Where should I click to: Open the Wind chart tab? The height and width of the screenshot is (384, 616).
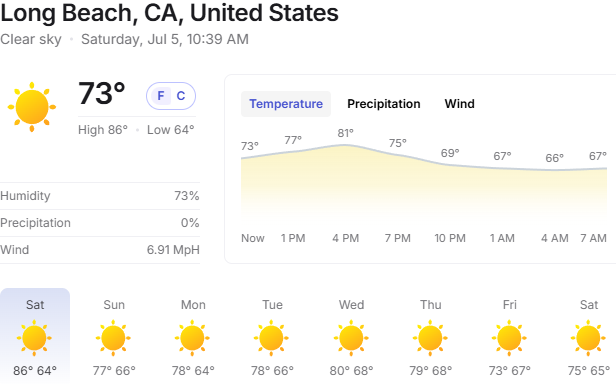tap(459, 104)
